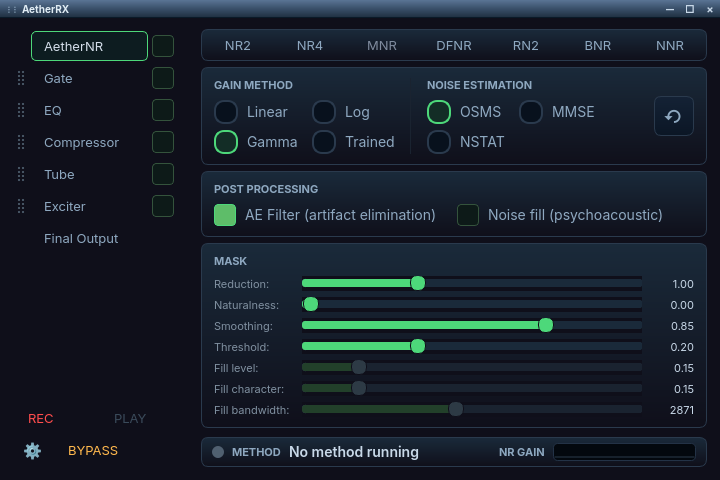Enable the Tube module checkbox
Screen dimensions: 720x480
pos(163,174)
